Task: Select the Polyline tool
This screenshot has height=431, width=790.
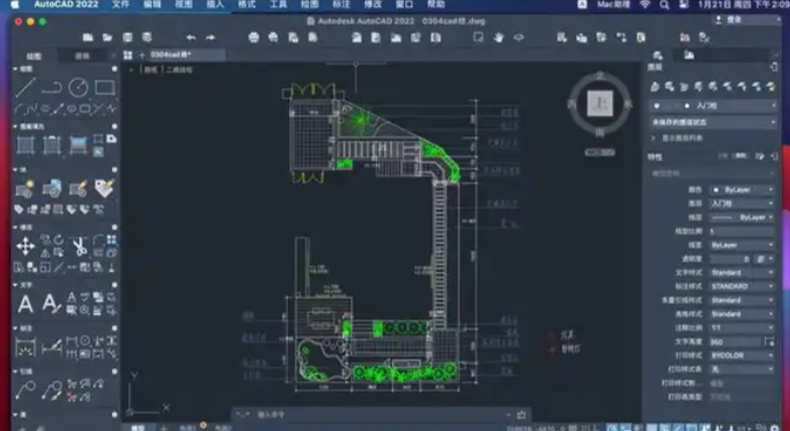Action: [x=52, y=88]
